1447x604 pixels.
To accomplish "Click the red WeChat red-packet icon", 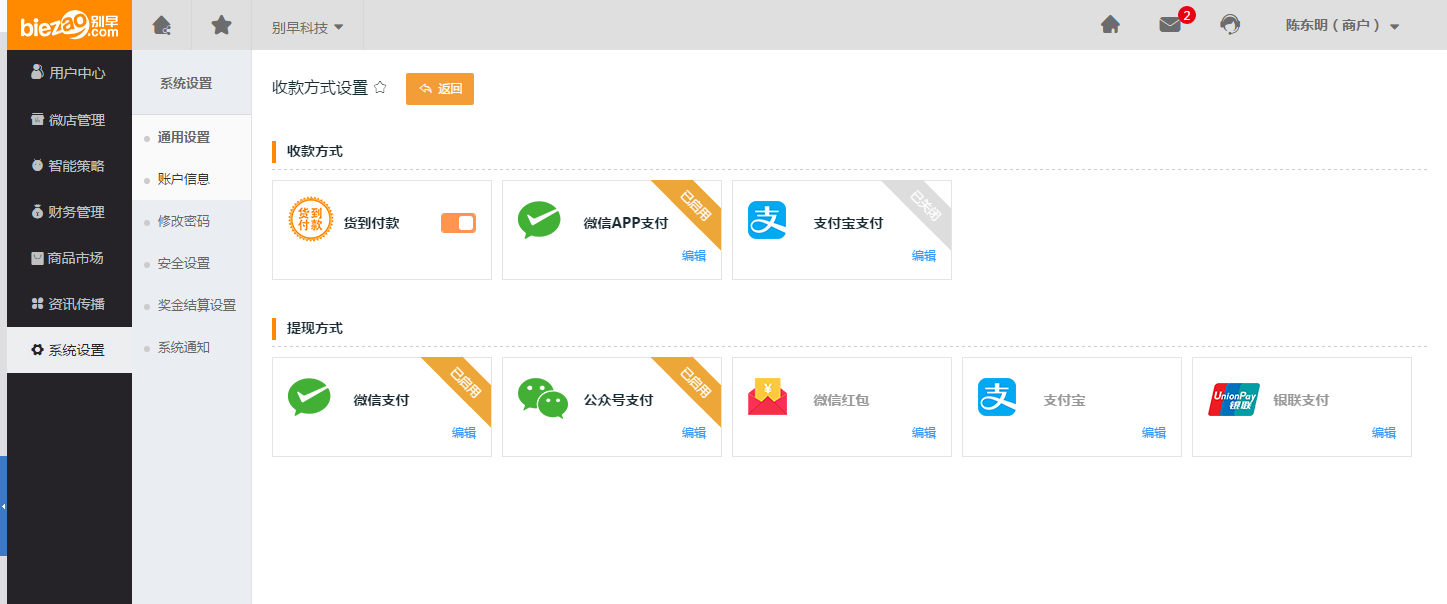I will (767, 399).
